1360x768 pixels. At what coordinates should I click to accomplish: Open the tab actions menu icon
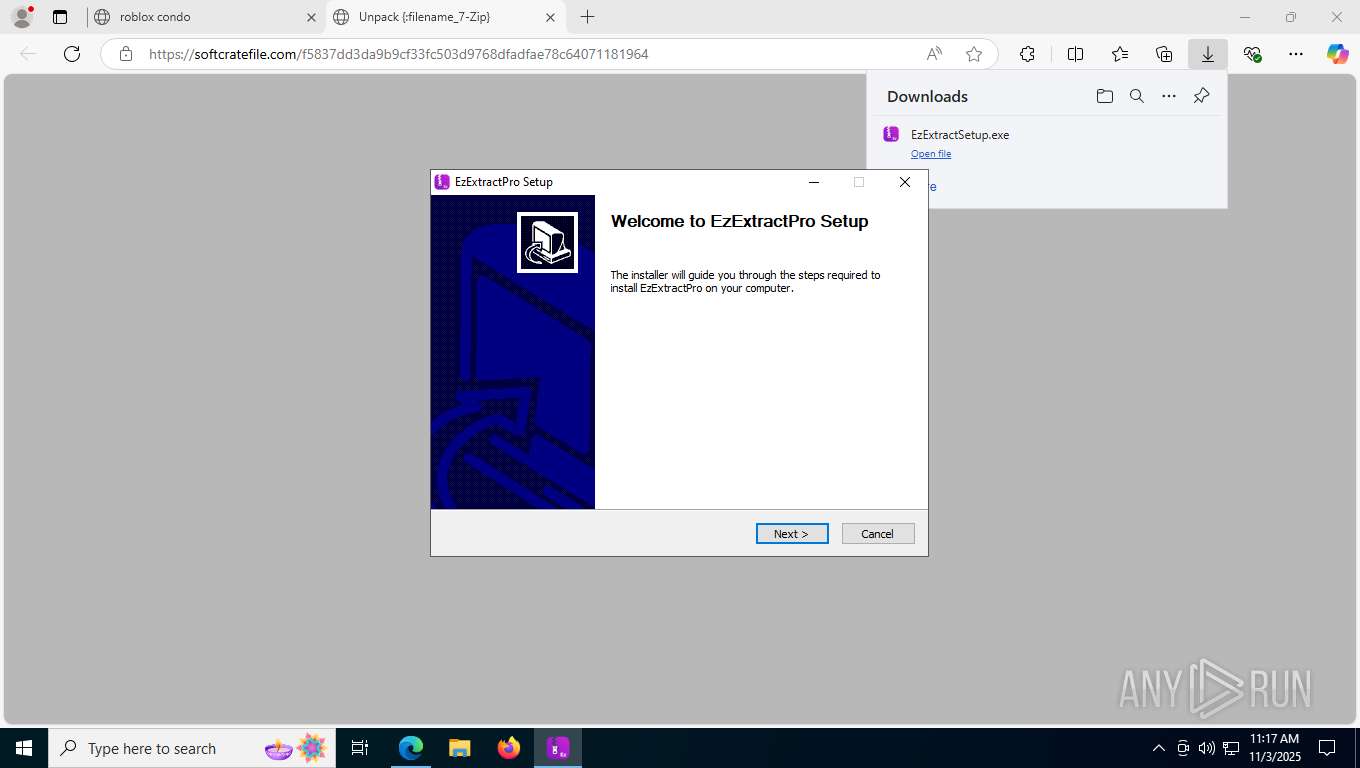[60, 17]
